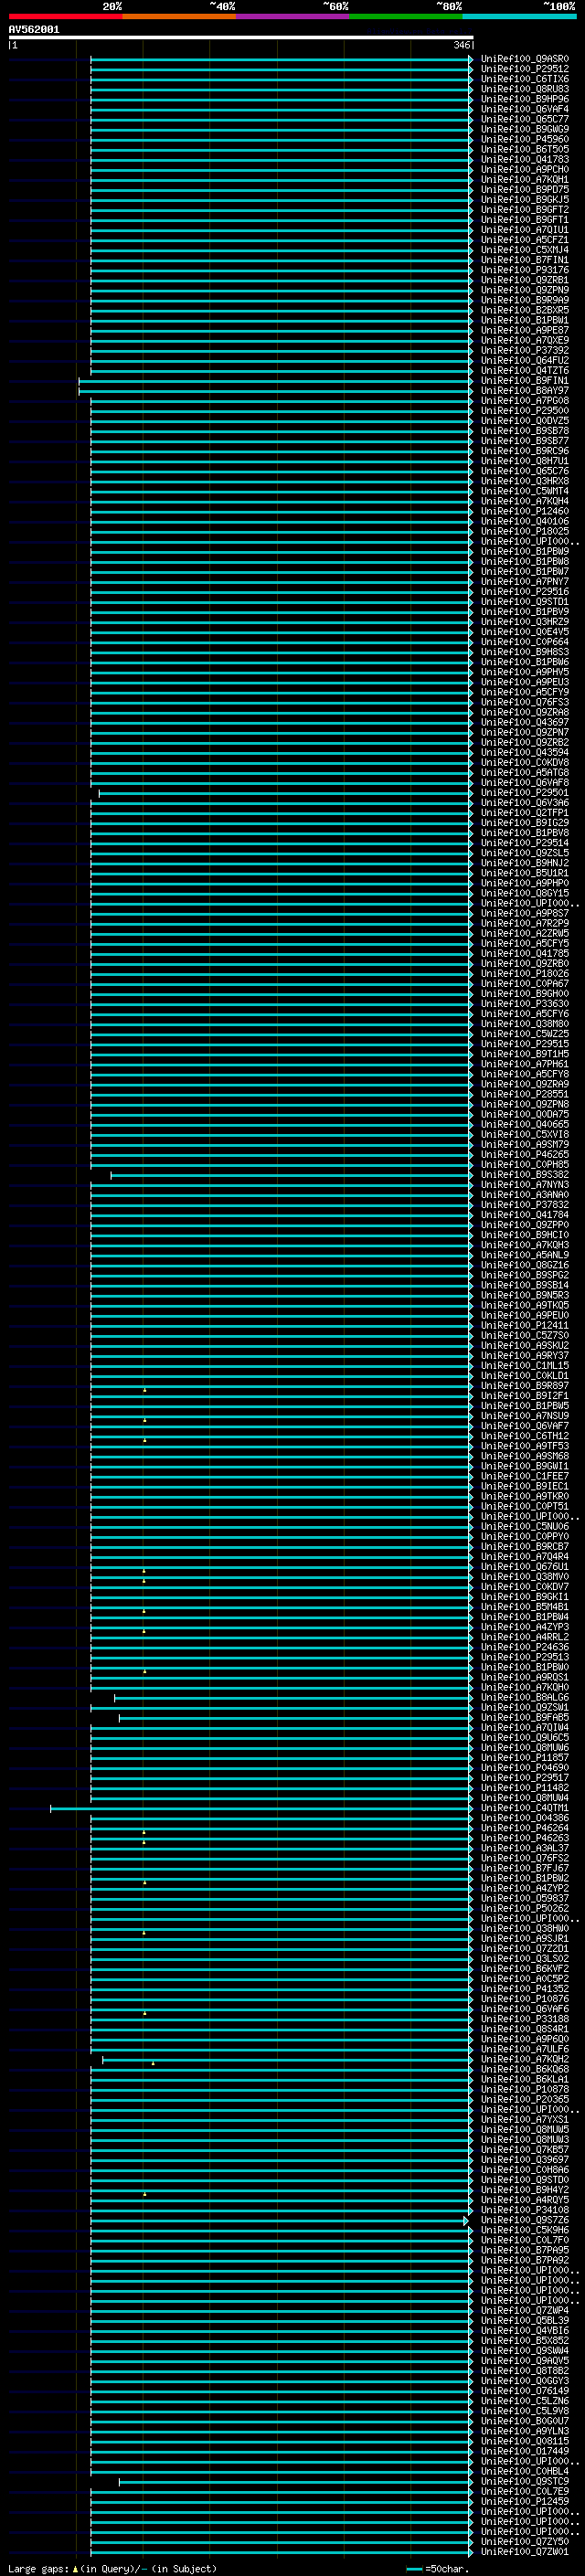Select the UniRef100_B9RCB7 label
This screenshot has width=585, height=2576.
(x=524, y=1547)
